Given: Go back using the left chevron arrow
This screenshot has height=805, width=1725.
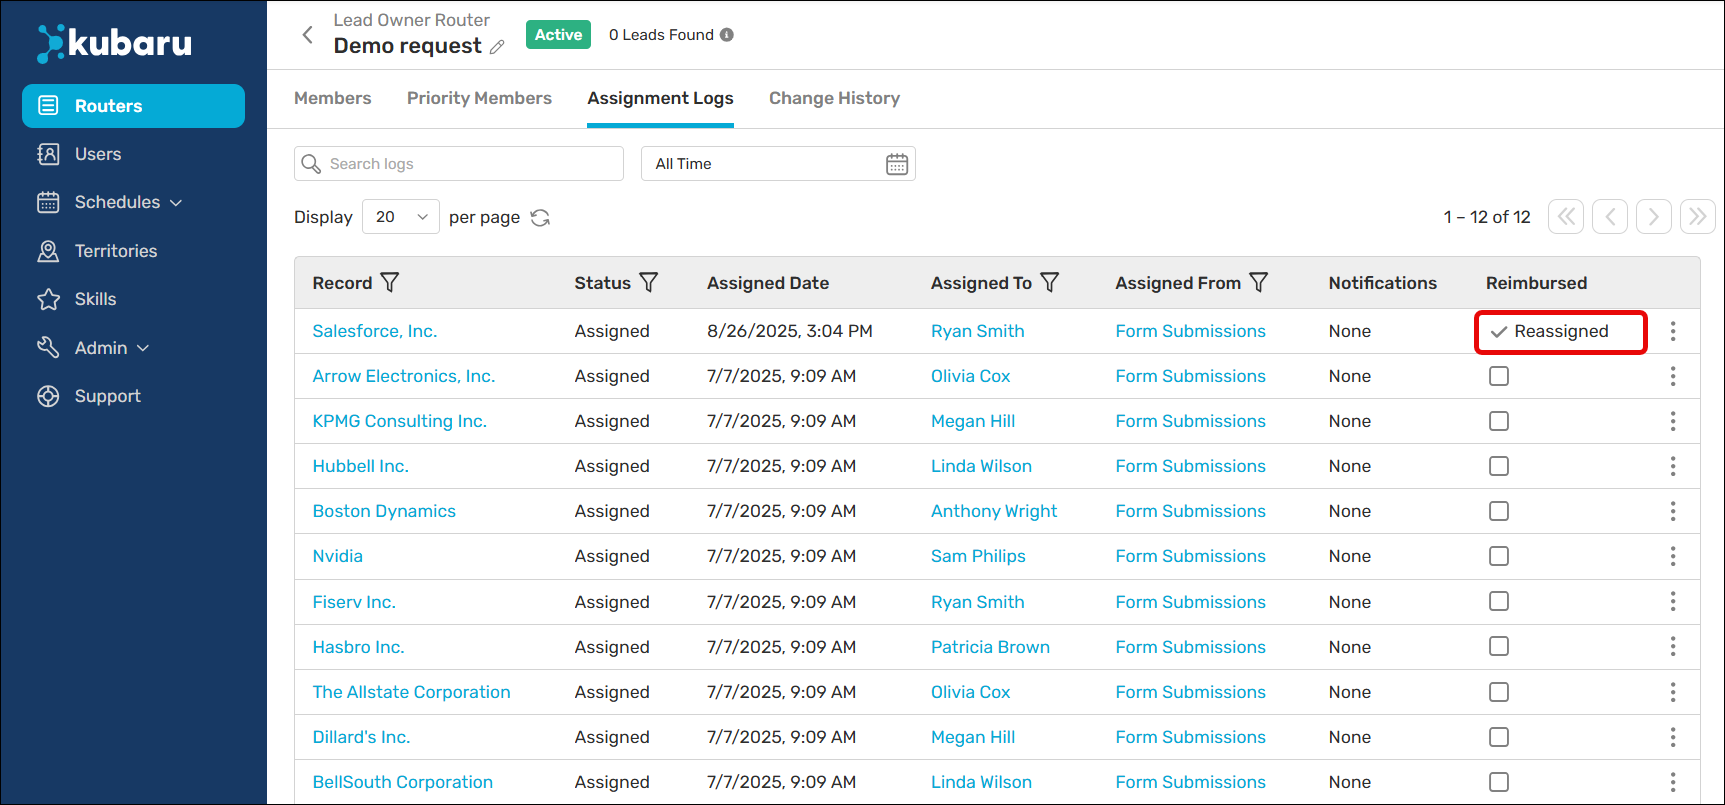Looking at the screenshot, I should tap(308, 35).
